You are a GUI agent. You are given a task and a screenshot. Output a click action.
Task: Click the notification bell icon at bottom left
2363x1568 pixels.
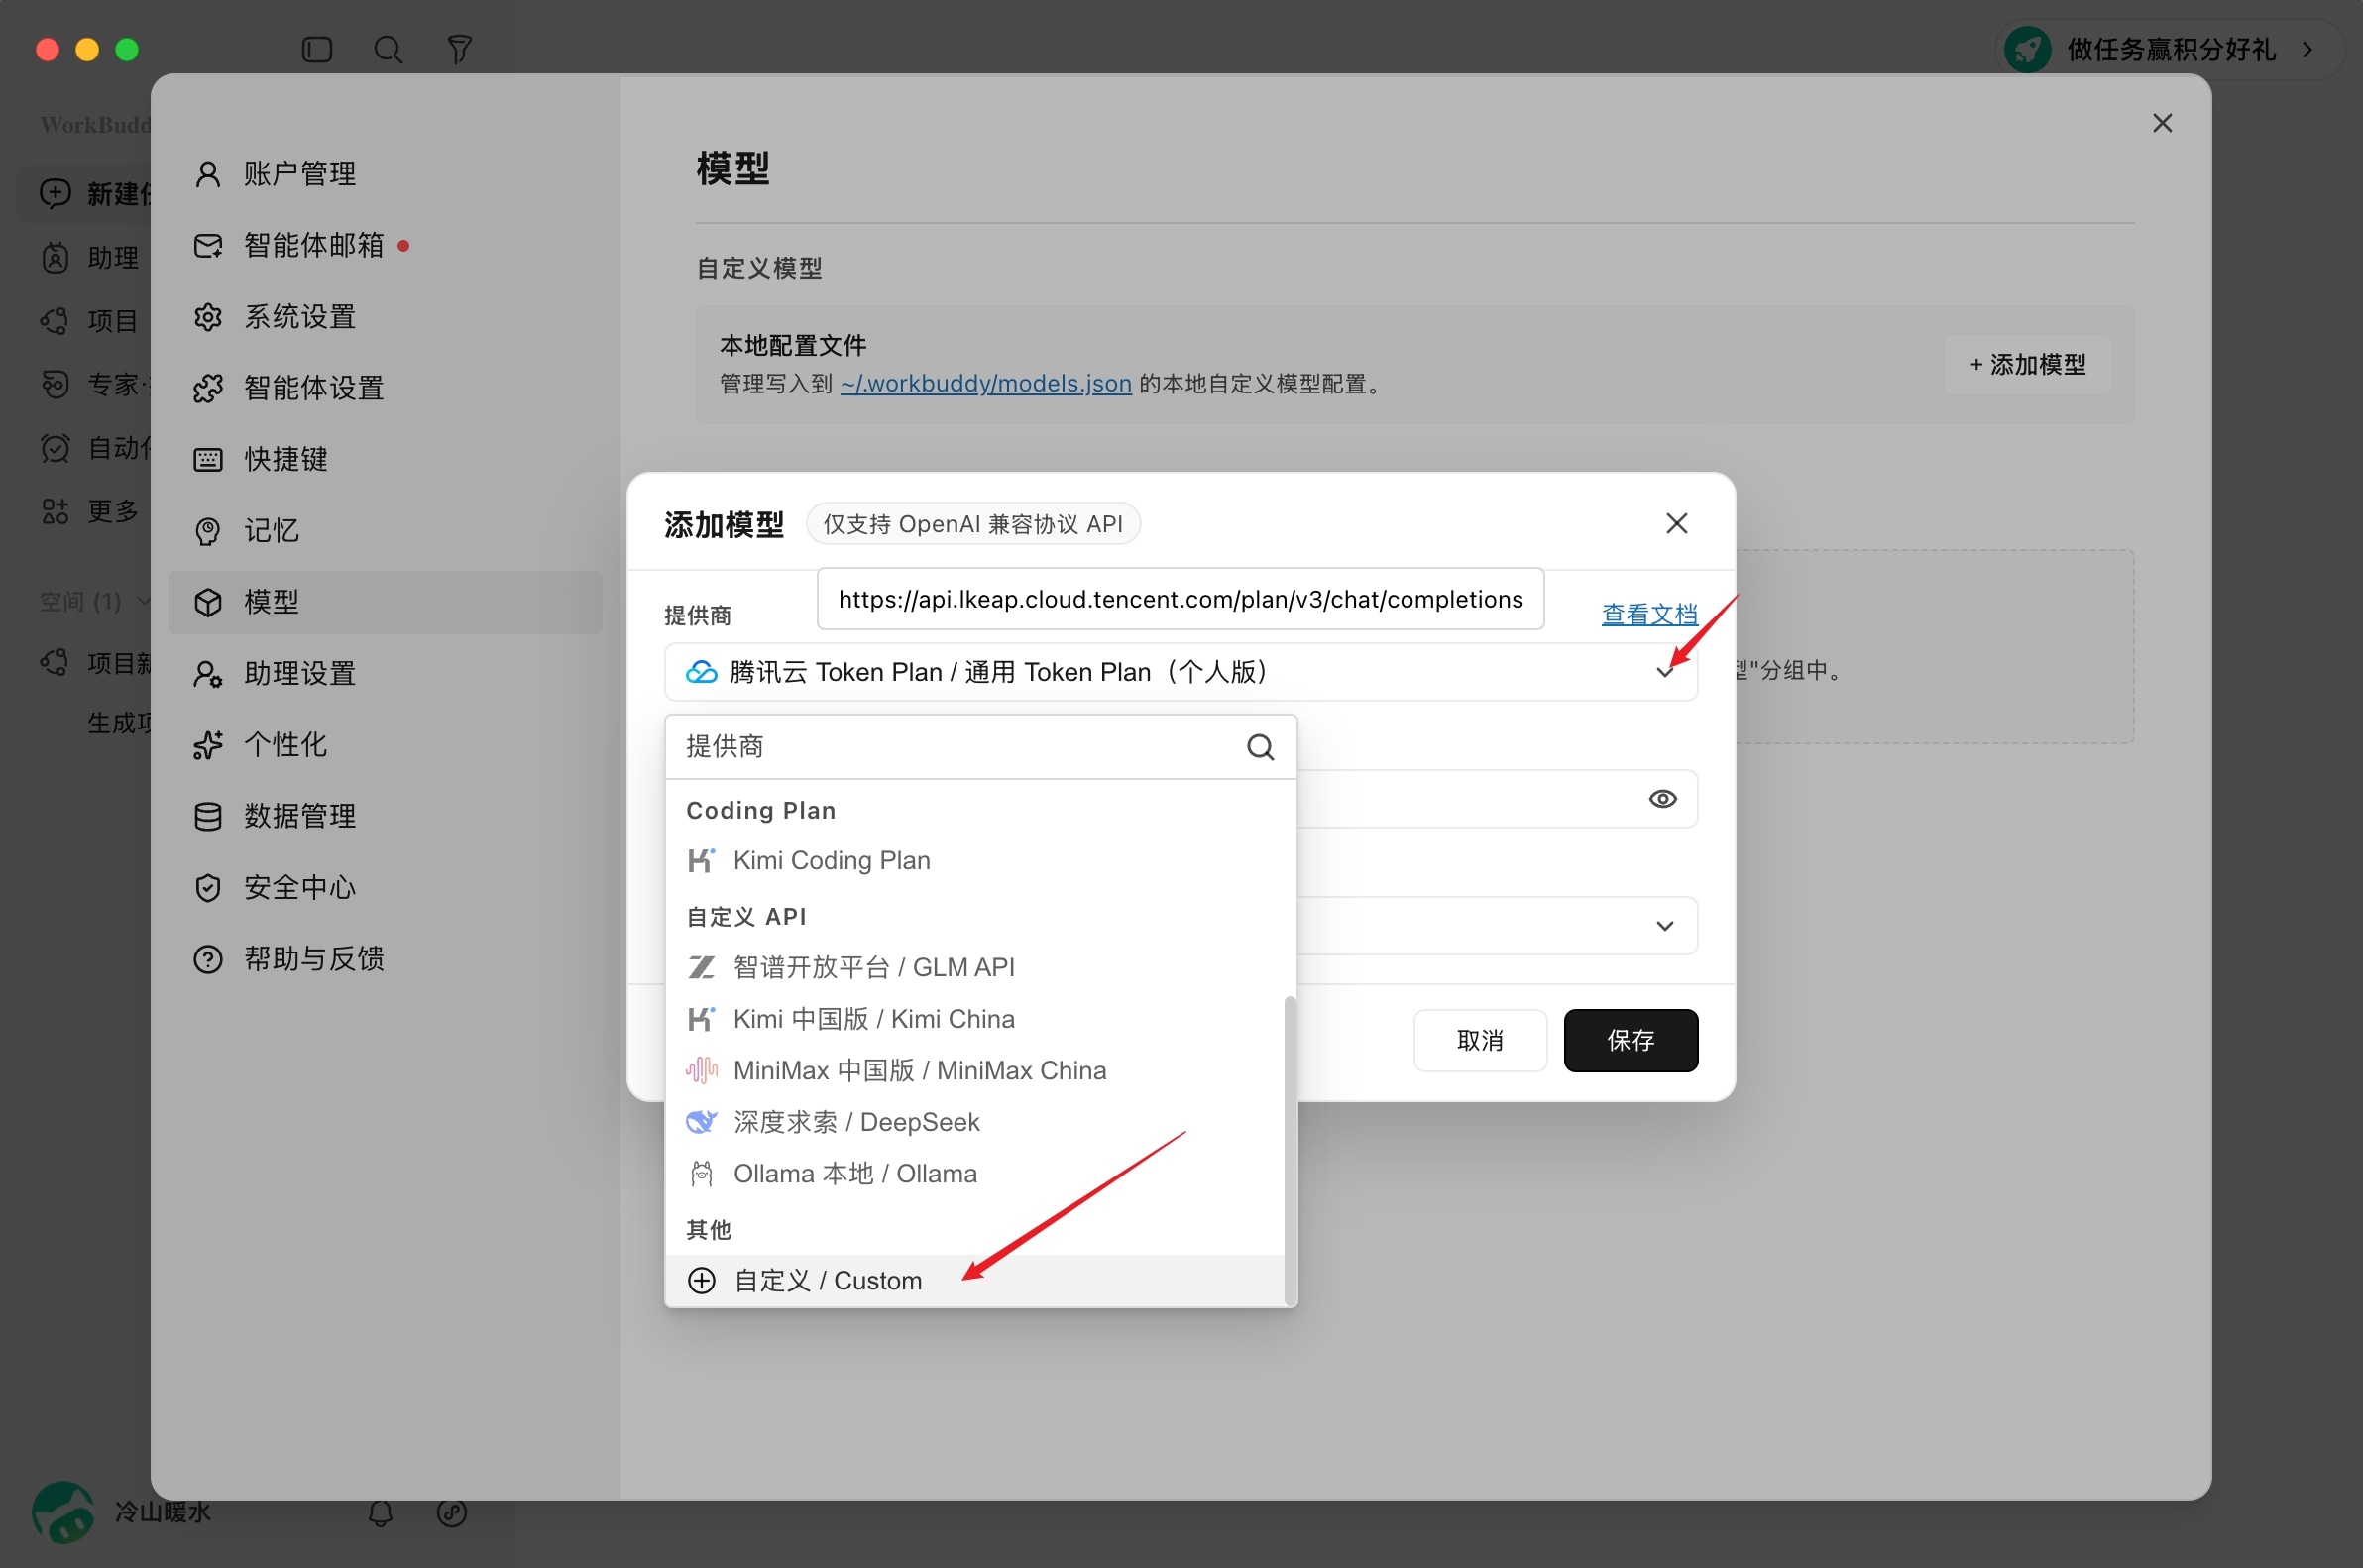click(x=380, y=1513)
